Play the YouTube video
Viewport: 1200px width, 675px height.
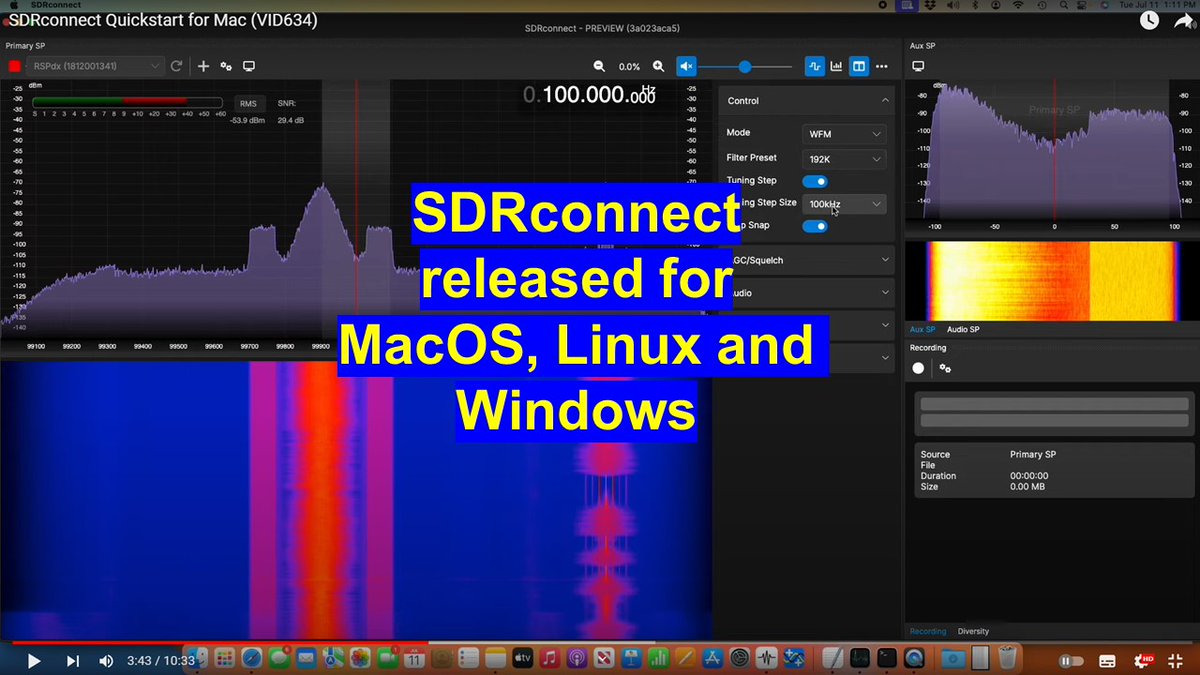point(33,661)
